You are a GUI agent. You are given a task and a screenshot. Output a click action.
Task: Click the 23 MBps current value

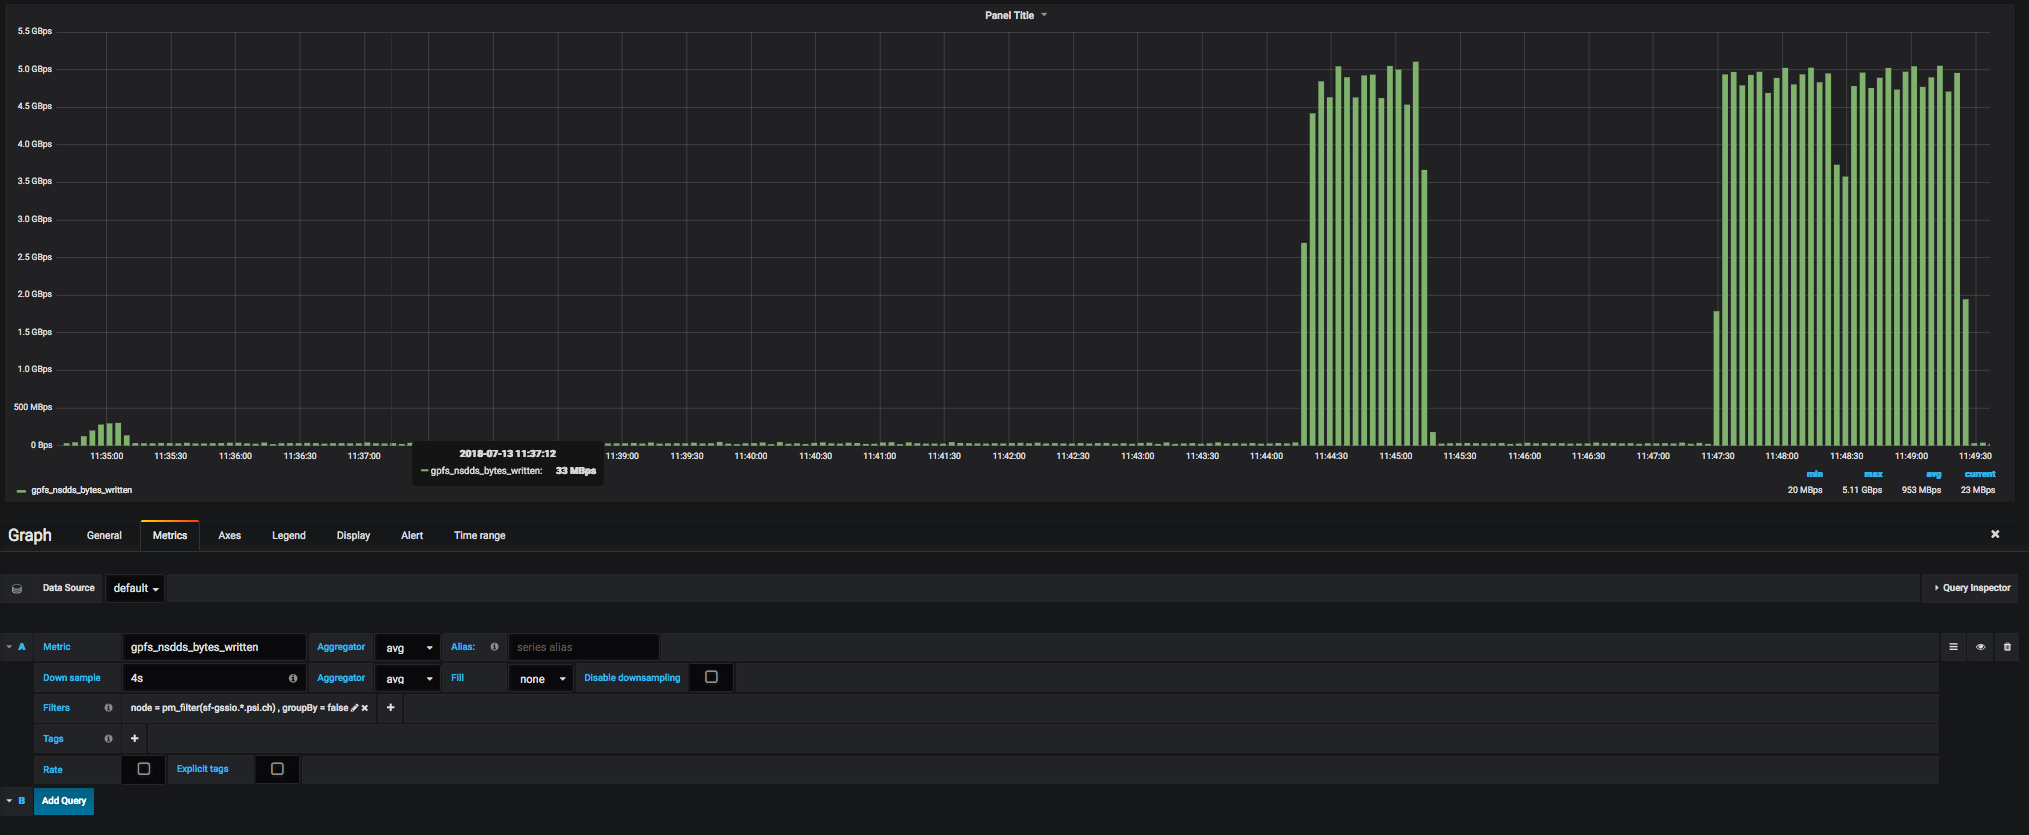pyautogui.click(x=1978, y=490)
